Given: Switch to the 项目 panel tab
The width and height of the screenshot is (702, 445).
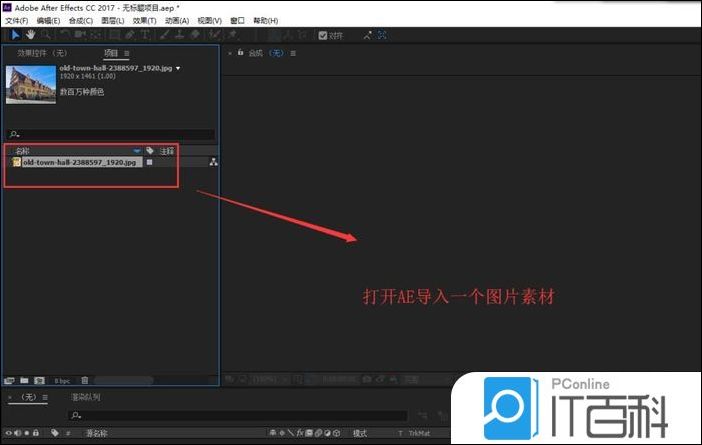Looking at the screenshot, I should coord(111,53).
